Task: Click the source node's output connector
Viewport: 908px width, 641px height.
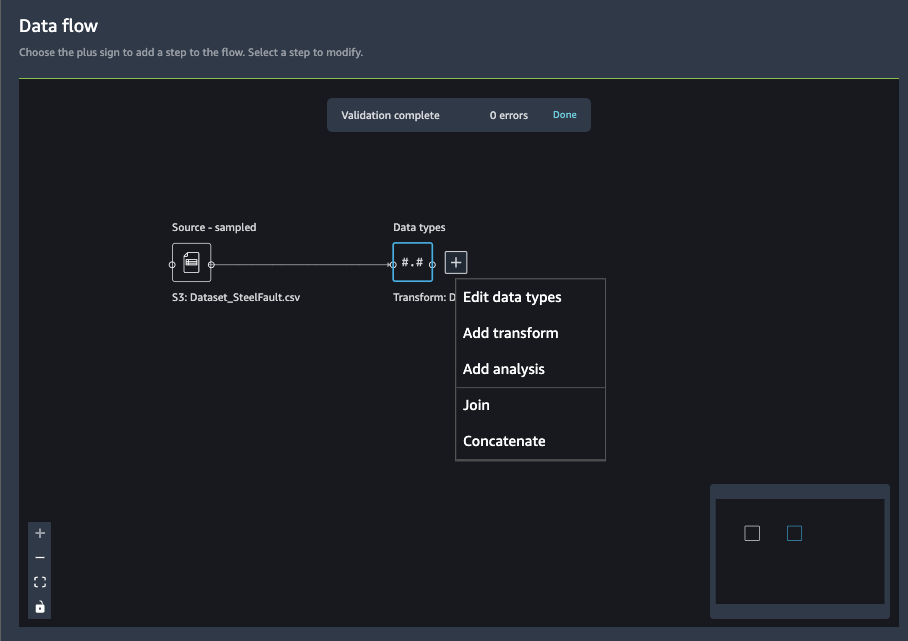Action: pos(211,265)
